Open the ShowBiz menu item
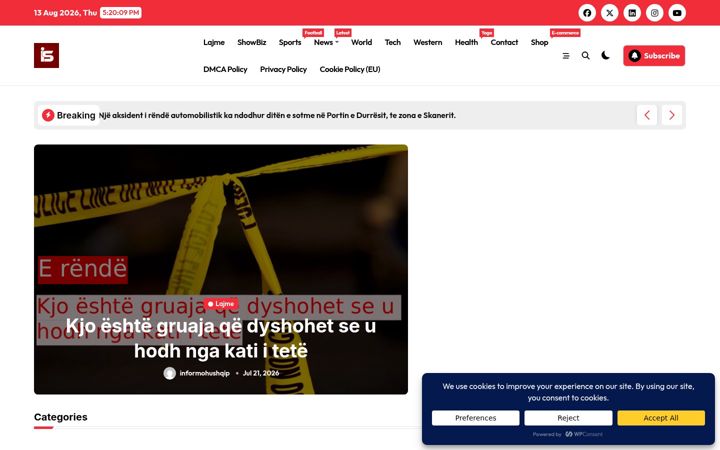Viewport: 720px width, 450px height. click(x=252, y=42)
